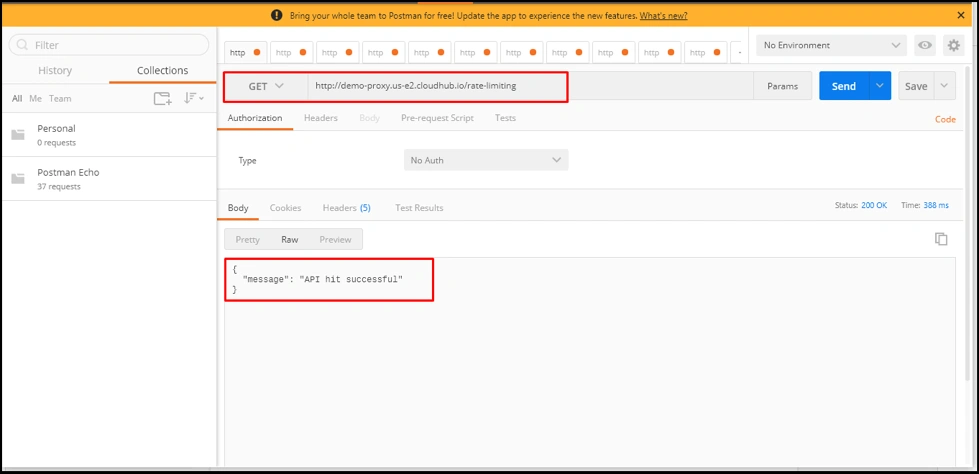Open the GET method dropdown

pyautogui.click(x=266, y=86)
